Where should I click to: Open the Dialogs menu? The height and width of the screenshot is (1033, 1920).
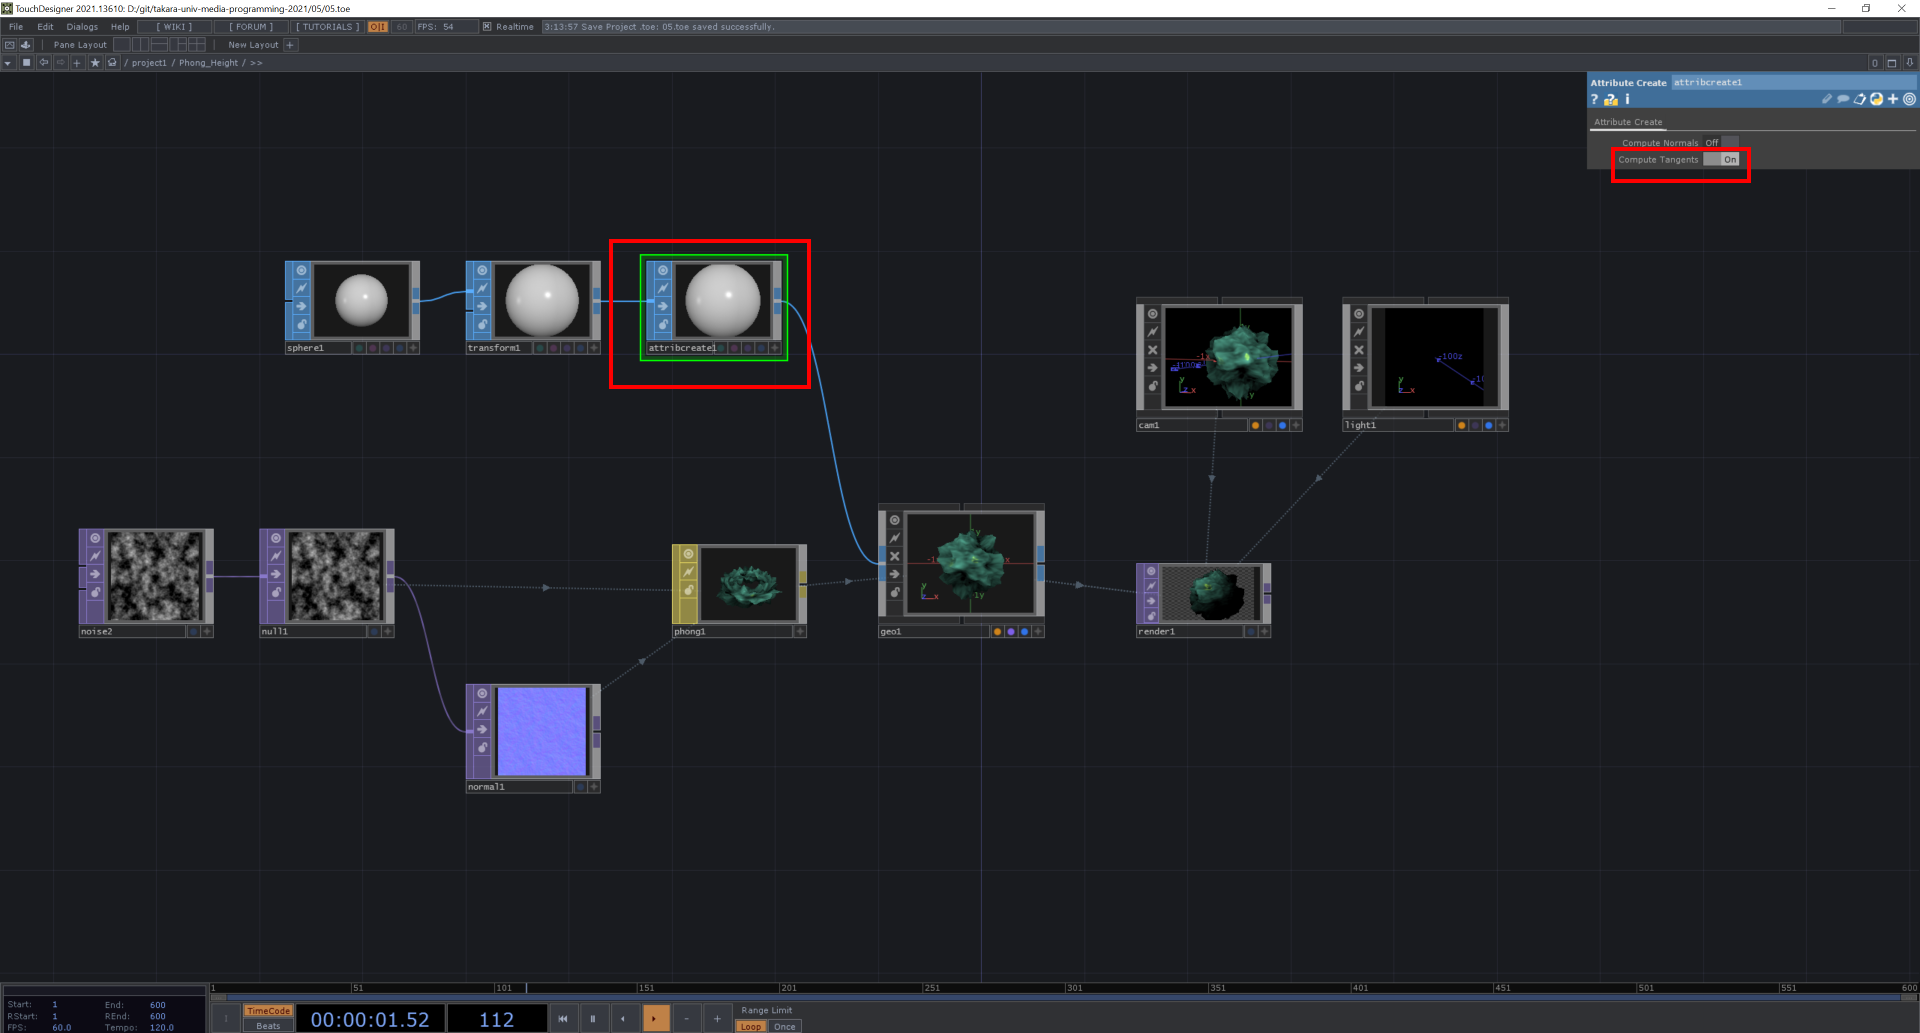click(x=82, y=27)
